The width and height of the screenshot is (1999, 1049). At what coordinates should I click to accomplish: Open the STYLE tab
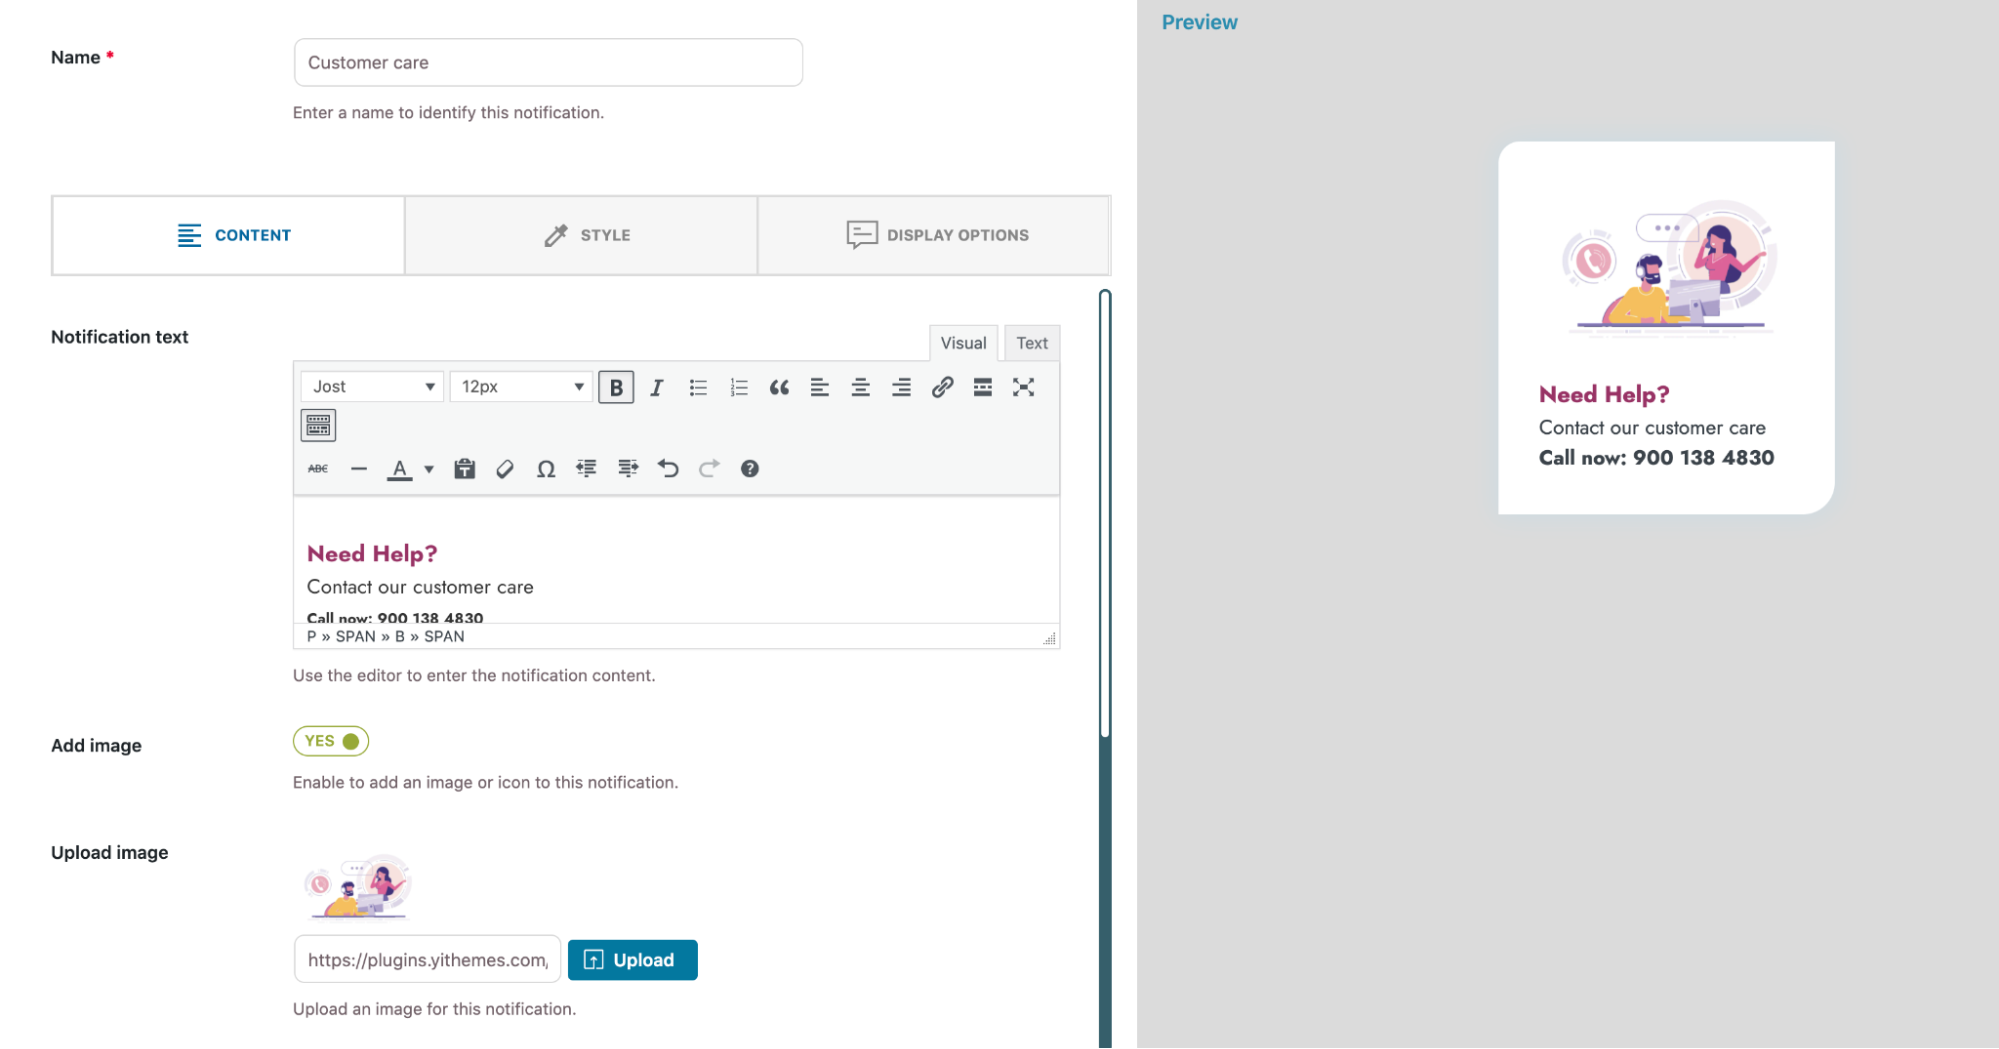pos(581,235)
